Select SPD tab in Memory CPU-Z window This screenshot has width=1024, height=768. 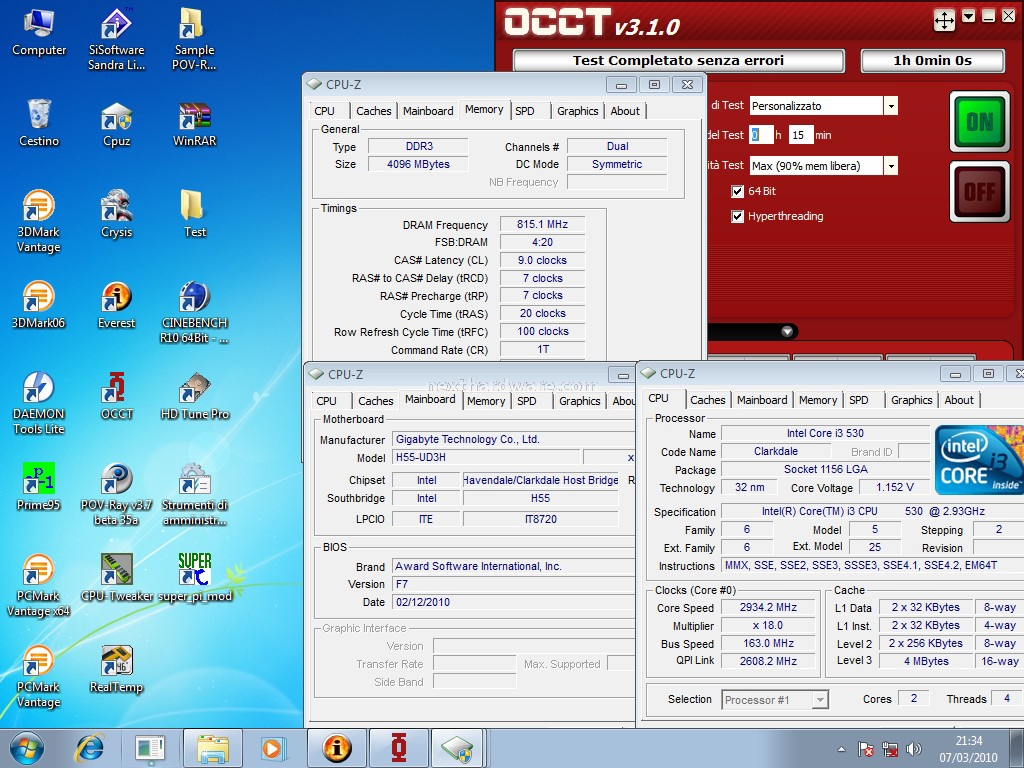(524, 111)
